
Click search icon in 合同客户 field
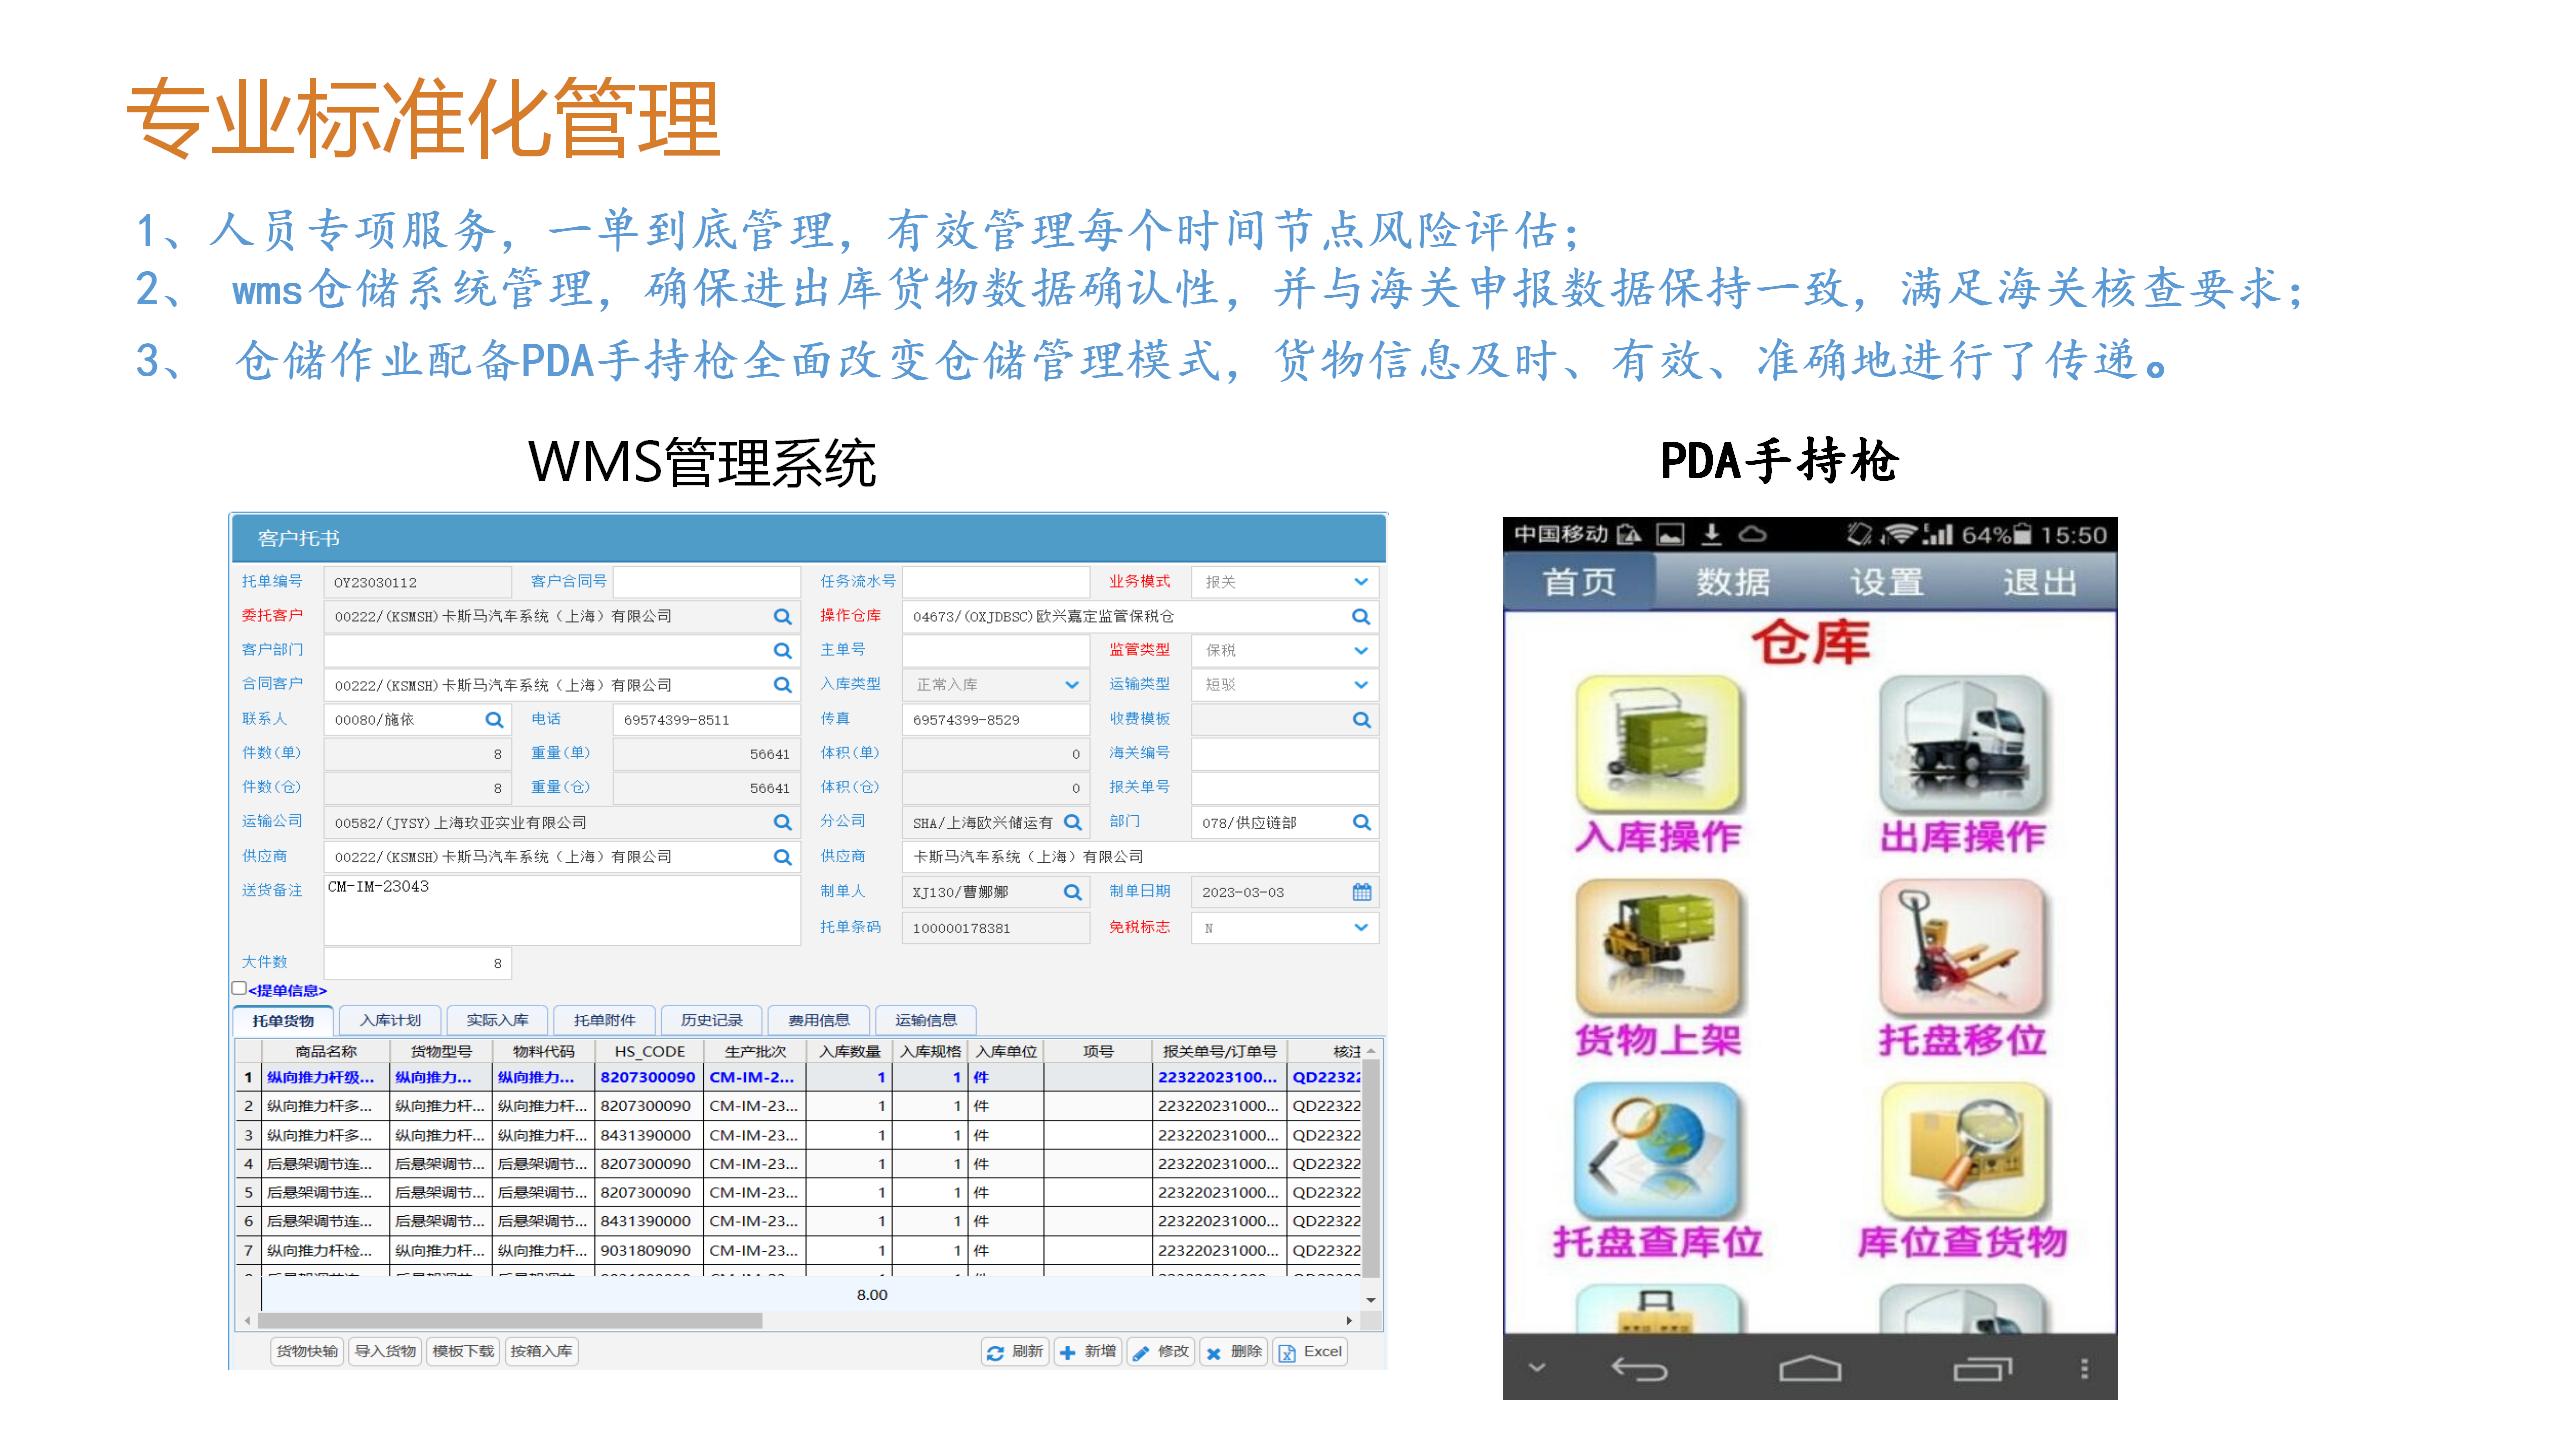click(783, 685)
